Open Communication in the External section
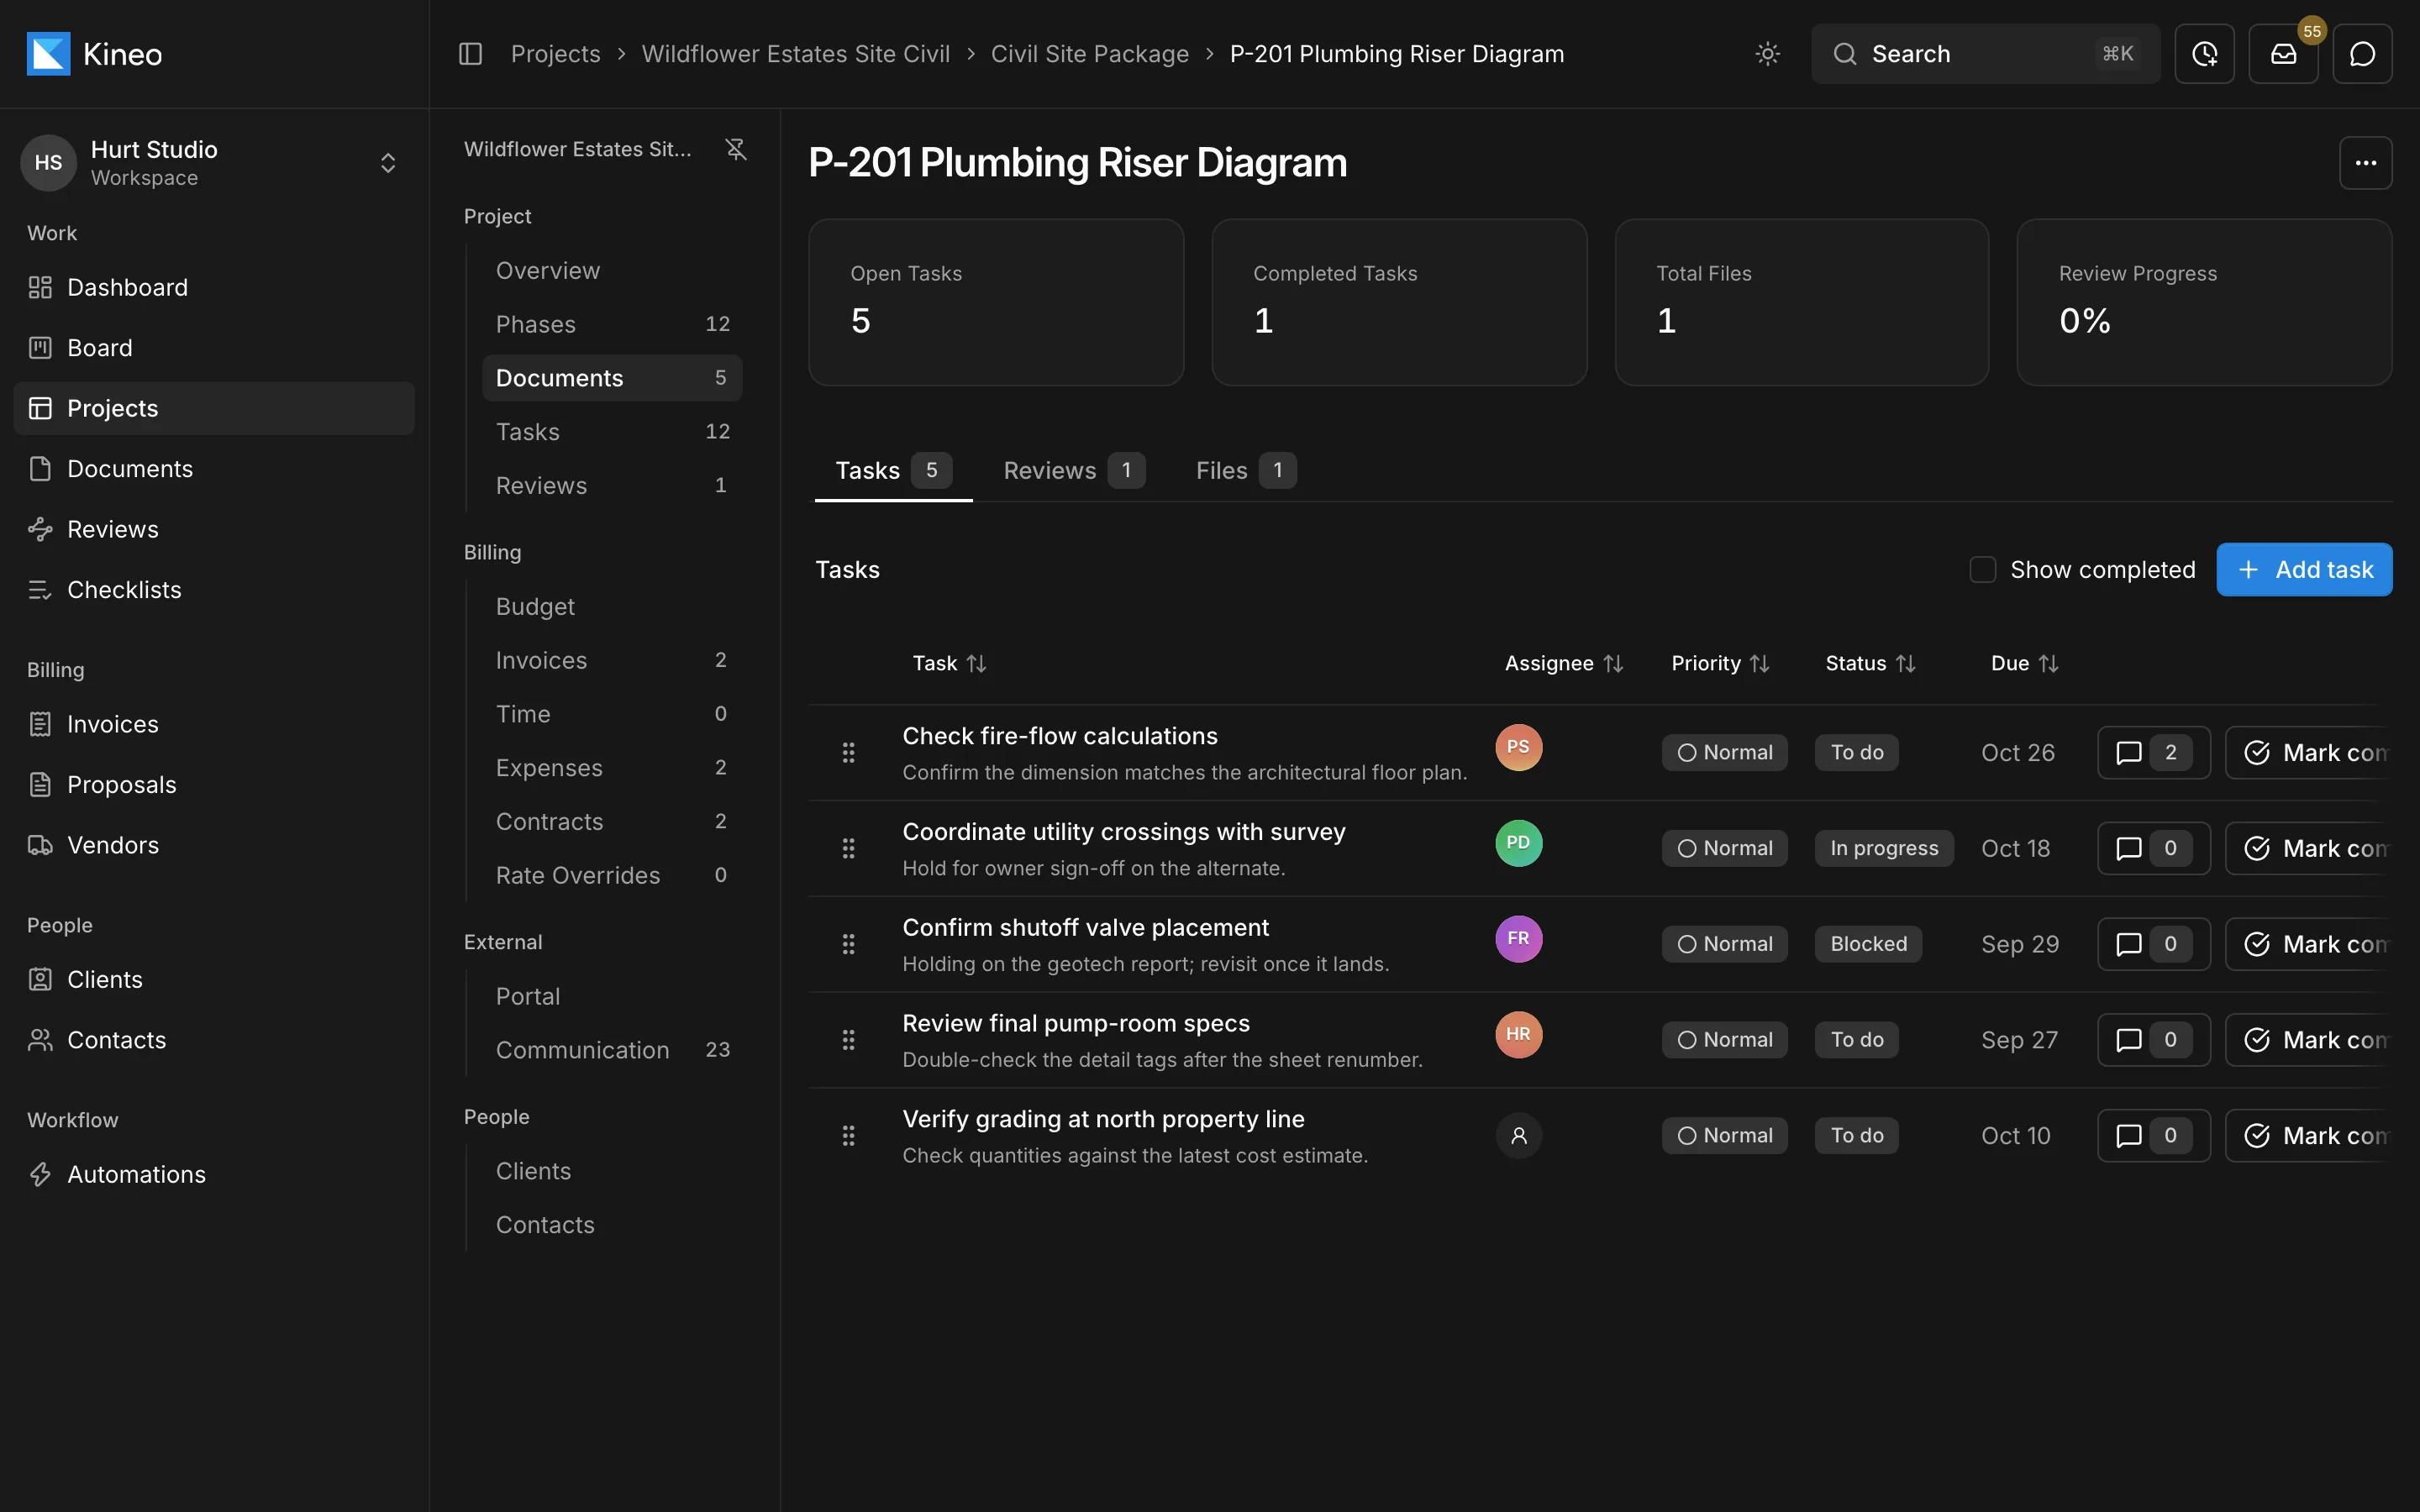Screen dimensions: 2420x1512 tap(612, 1051)
